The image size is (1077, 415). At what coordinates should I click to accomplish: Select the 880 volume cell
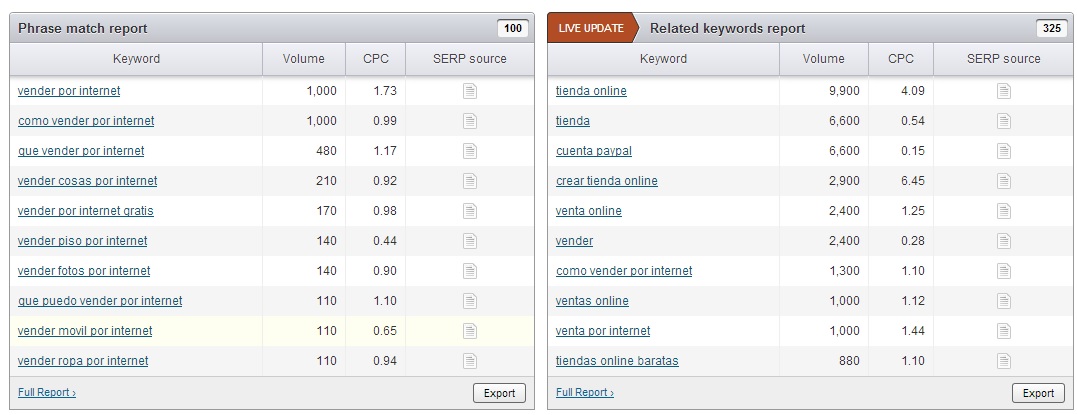tap(848, 361)
